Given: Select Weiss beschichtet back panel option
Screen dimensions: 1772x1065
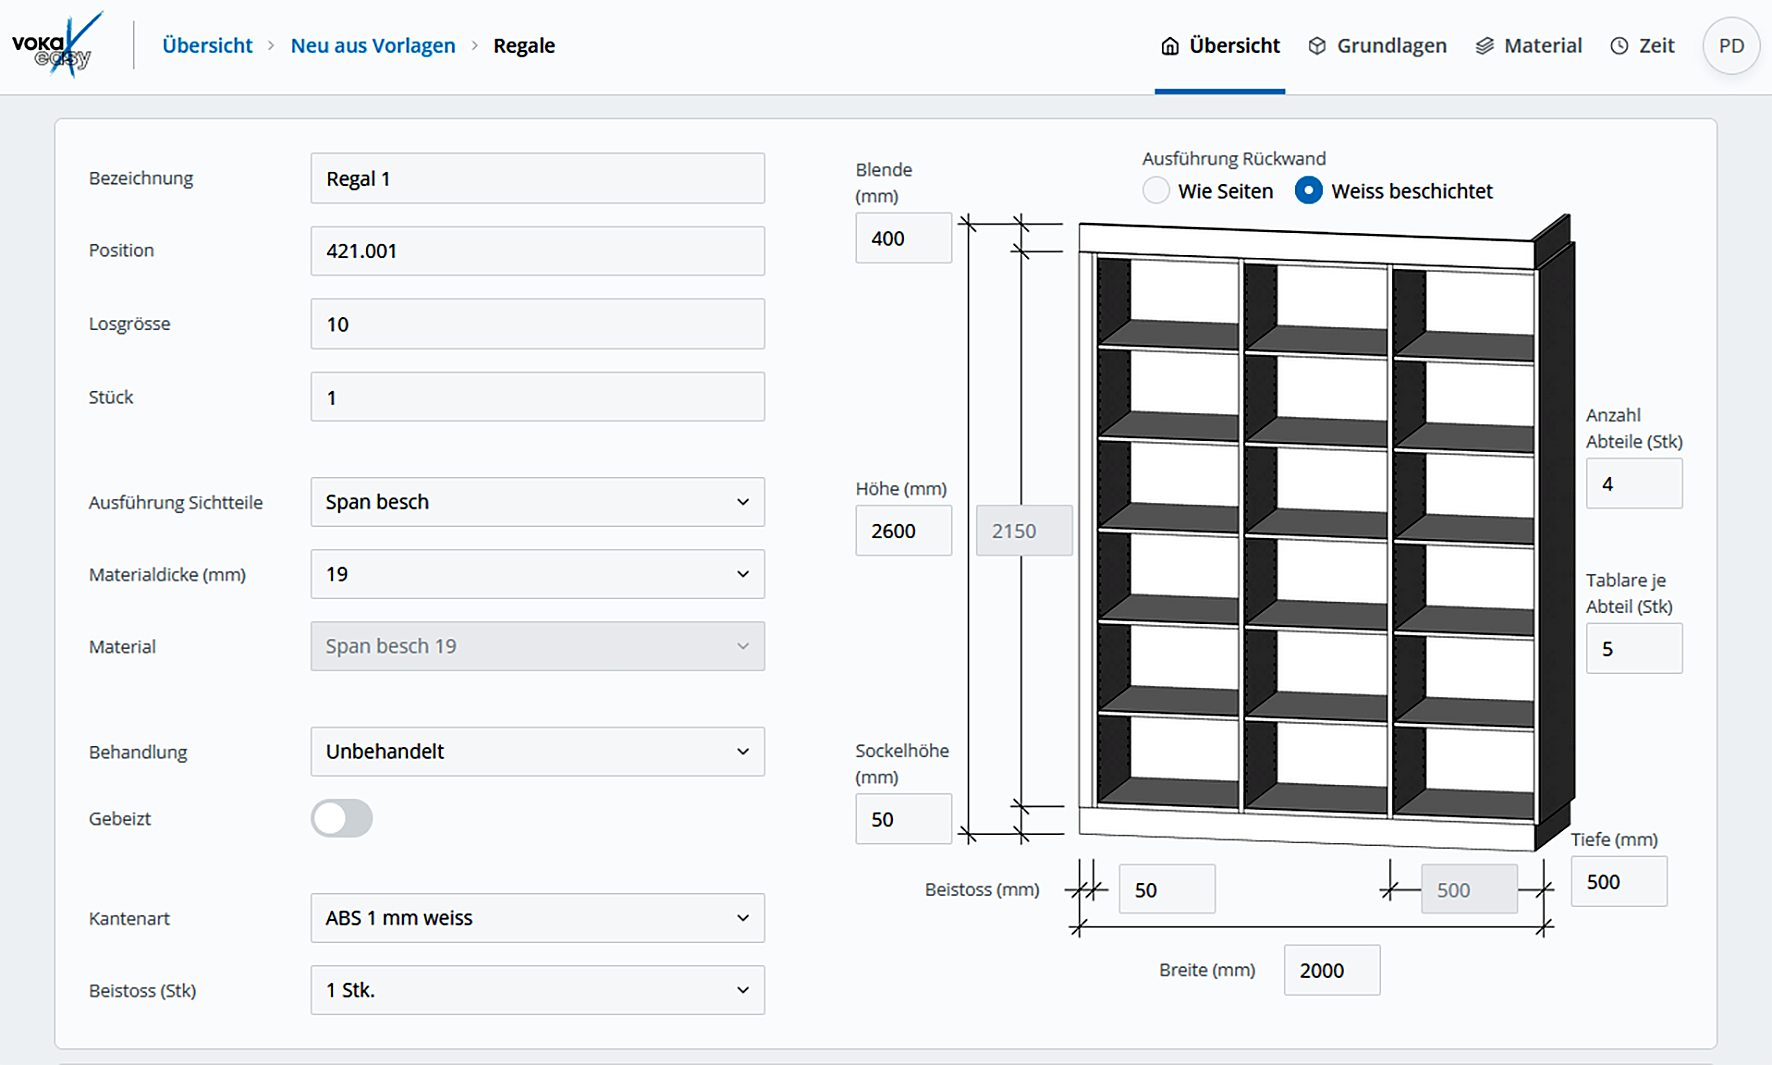Looking at the screenshot, I should (1308, 191).
